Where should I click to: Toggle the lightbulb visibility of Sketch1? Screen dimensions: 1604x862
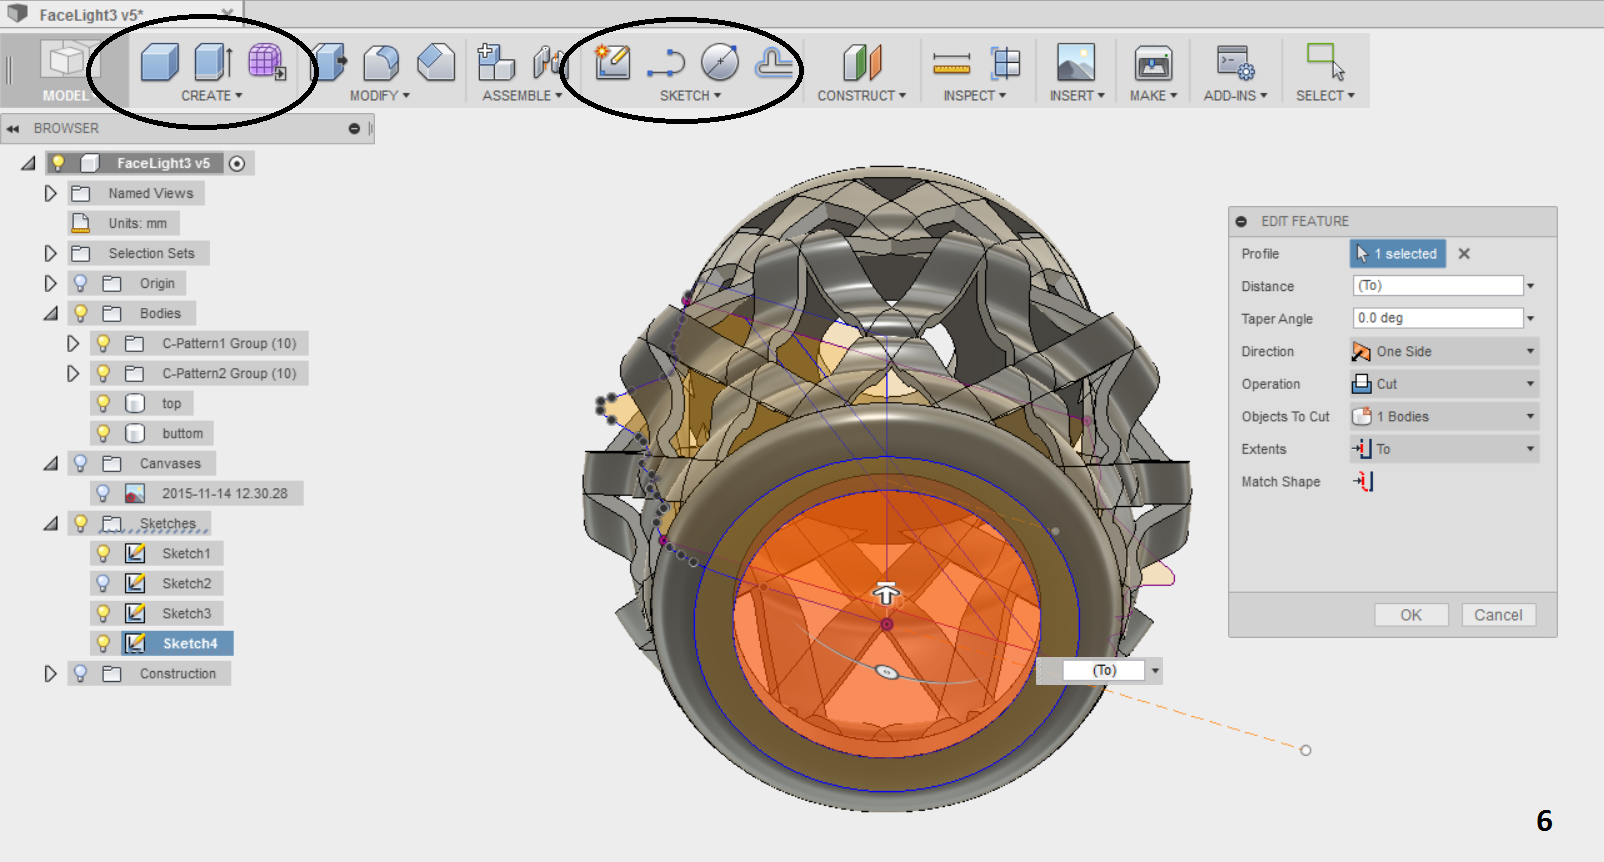[x=103, y=553]
